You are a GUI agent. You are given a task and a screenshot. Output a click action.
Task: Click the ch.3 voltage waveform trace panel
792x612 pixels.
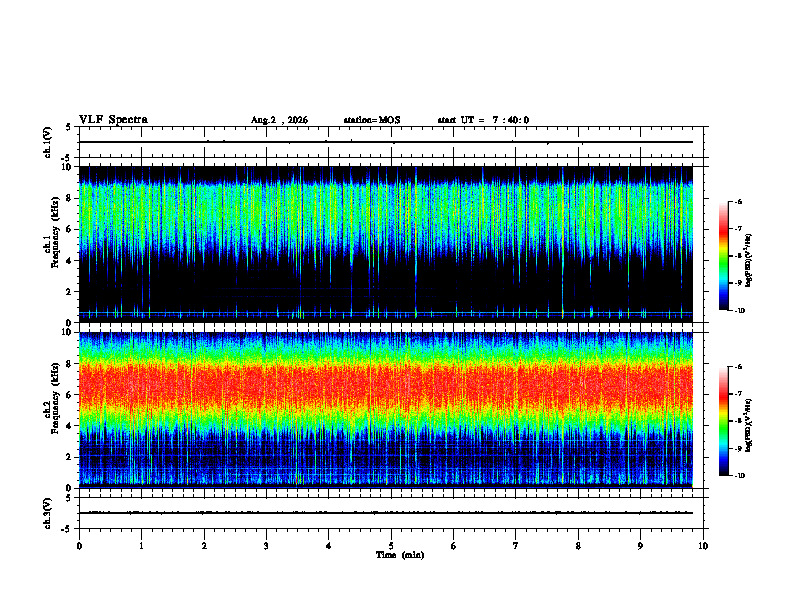[x=391, y=513]
